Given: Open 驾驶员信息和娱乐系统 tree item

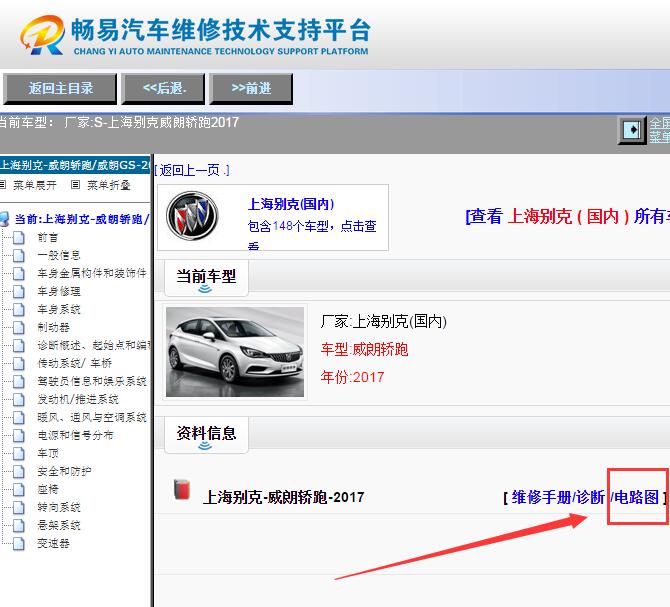Looking at the screenshot, I should (x=92, y=381).
